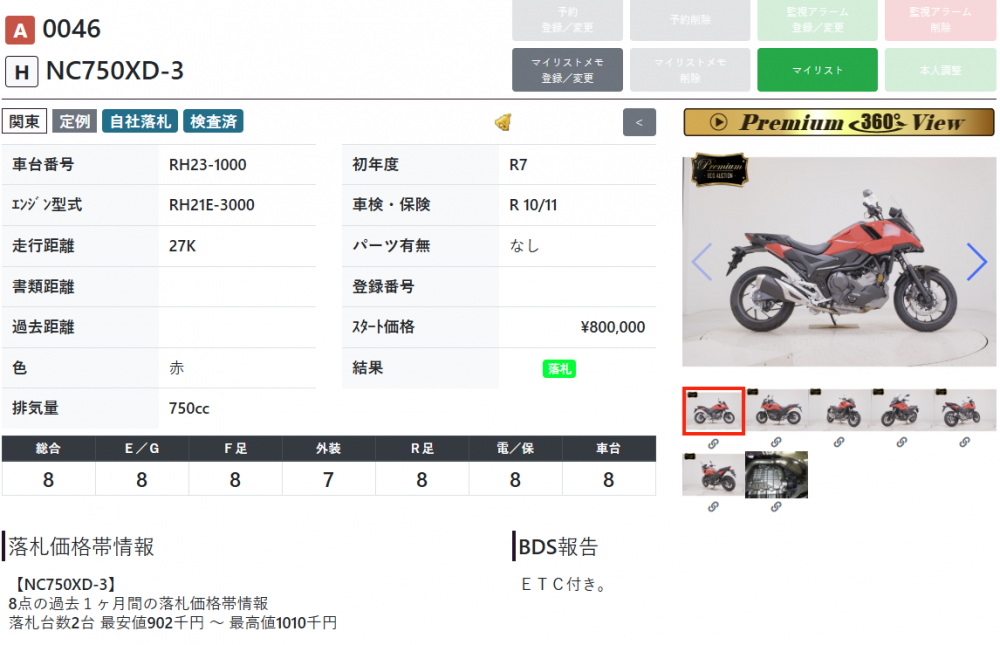Show the next motorcycle photo with right arrow

click(976, 262)
